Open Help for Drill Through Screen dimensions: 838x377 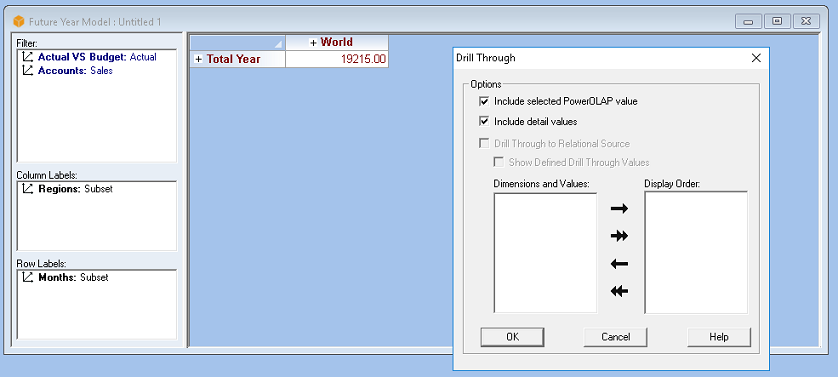click(x=719, y=337)
